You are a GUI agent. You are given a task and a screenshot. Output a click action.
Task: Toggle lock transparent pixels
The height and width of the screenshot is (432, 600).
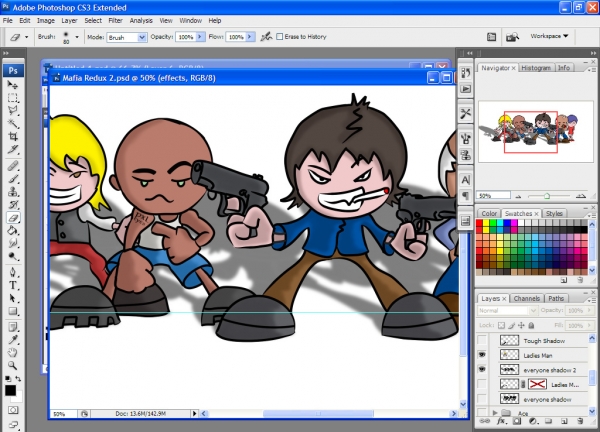tap(501, 326)
